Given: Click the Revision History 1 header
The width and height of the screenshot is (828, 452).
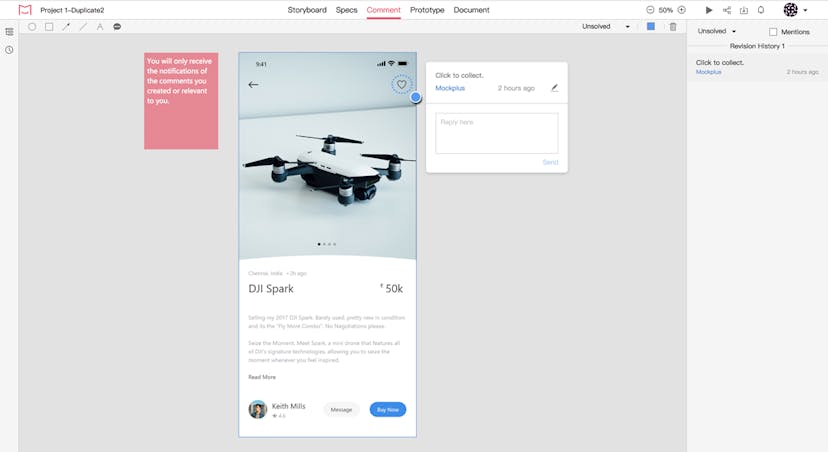Looking at the screenshot, I should click(757, 46).
